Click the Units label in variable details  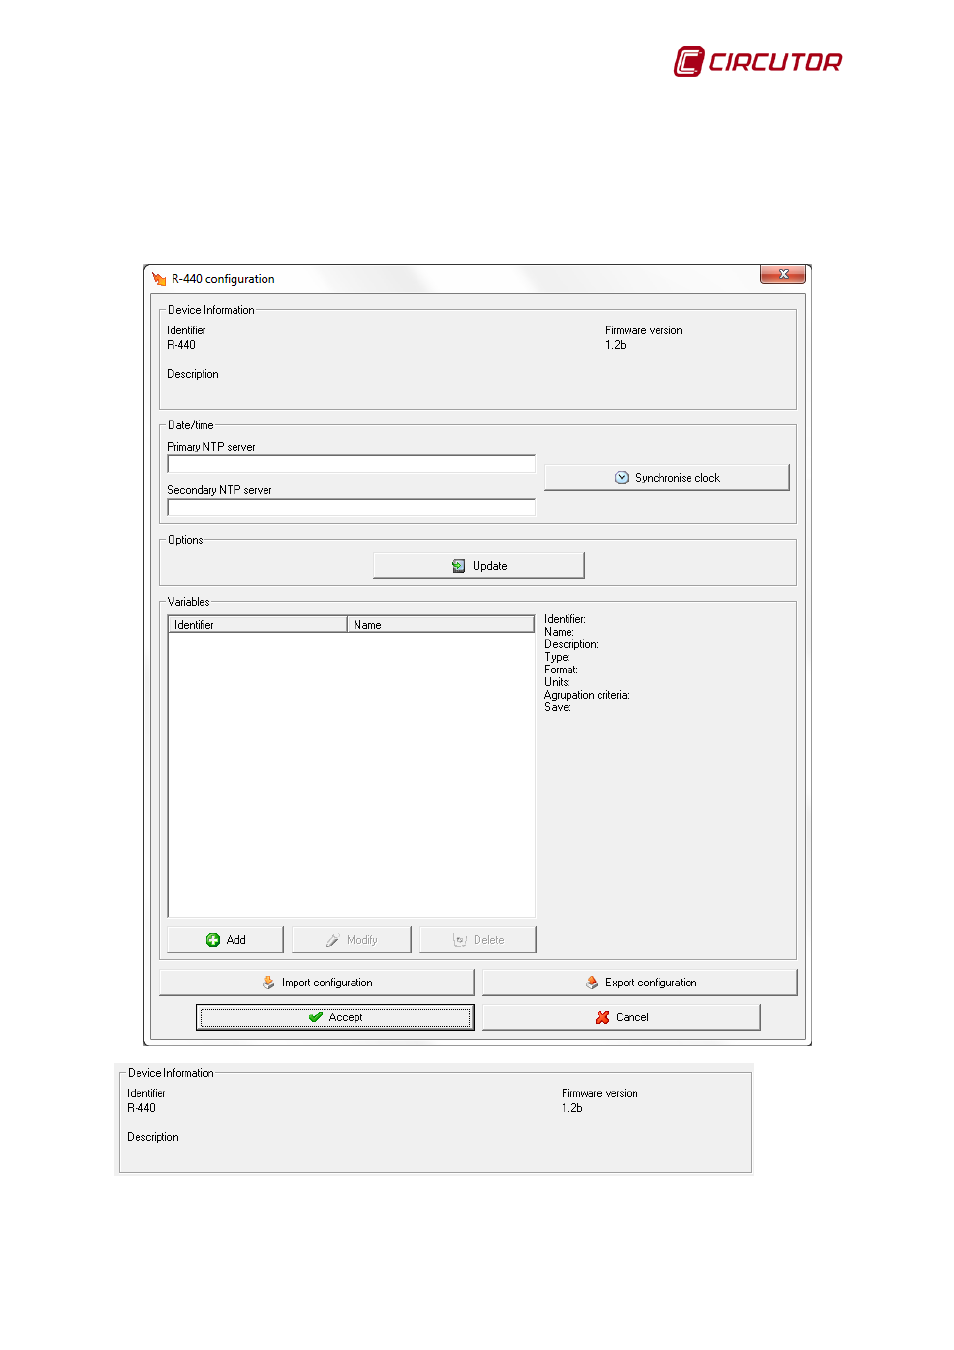coord(557,682)
